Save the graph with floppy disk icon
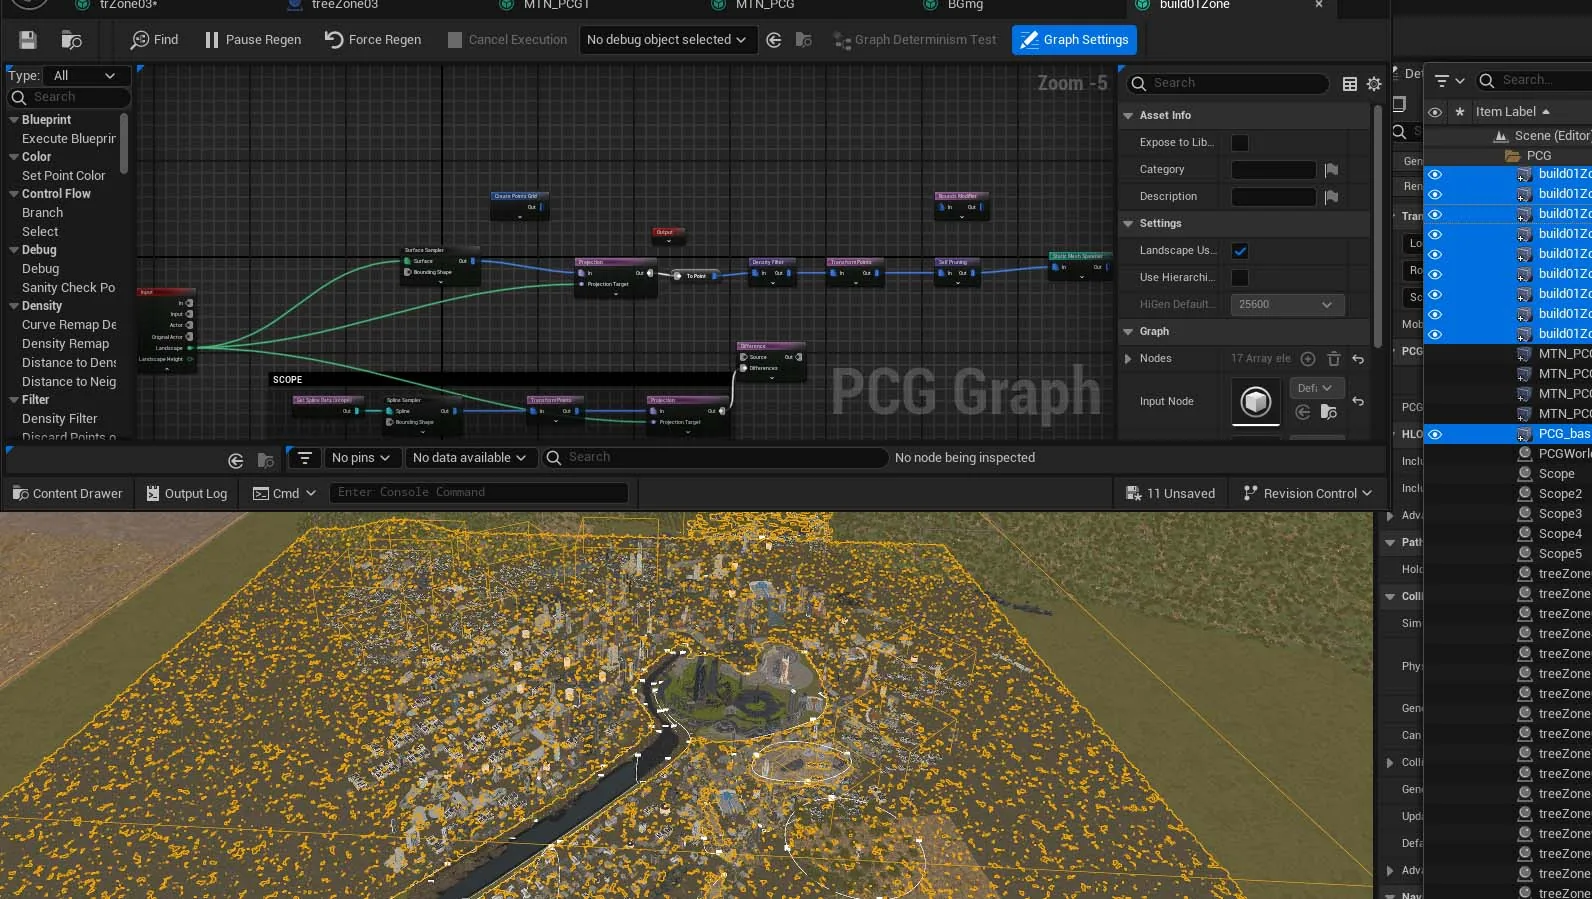 click(28, 40)
